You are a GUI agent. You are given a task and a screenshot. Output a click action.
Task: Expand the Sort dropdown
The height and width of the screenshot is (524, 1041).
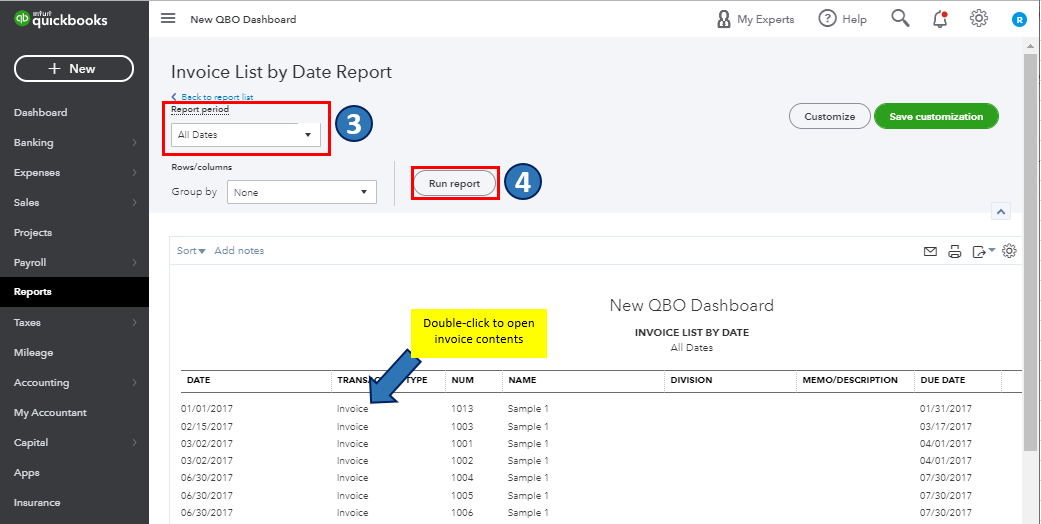click(191, 251)
